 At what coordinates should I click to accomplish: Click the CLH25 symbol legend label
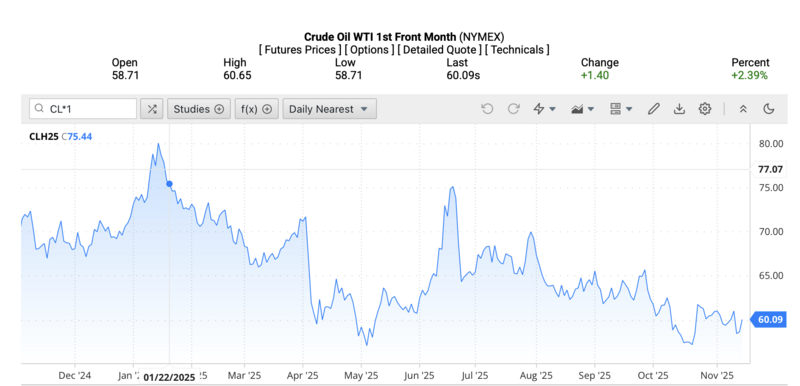pyautogui.click(x=44, y=137)
